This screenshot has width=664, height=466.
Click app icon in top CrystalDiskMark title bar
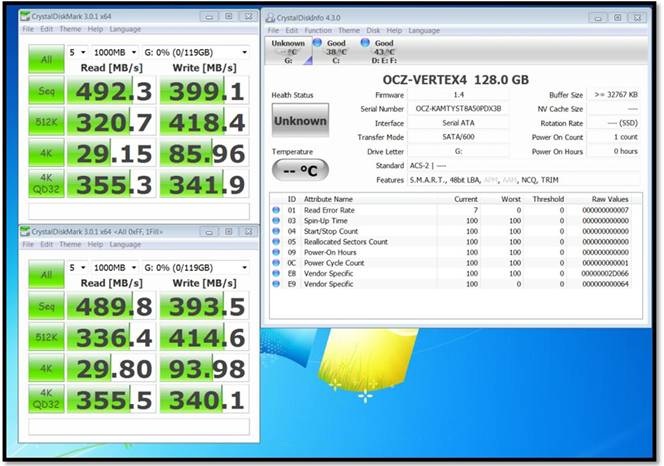(25, 17)
